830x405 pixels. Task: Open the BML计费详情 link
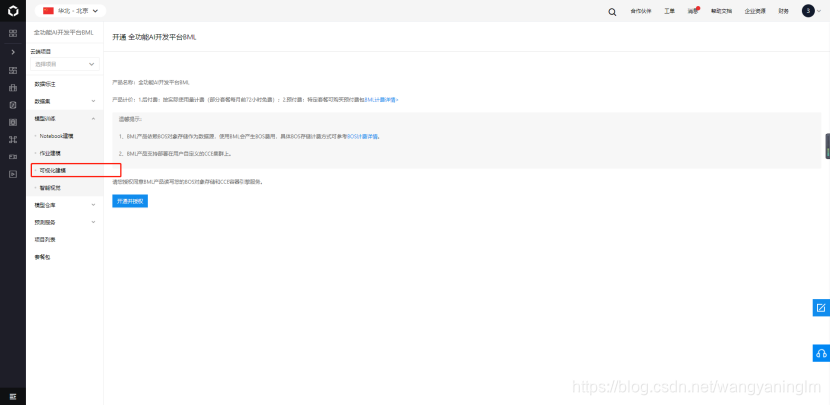click(382, 99)
